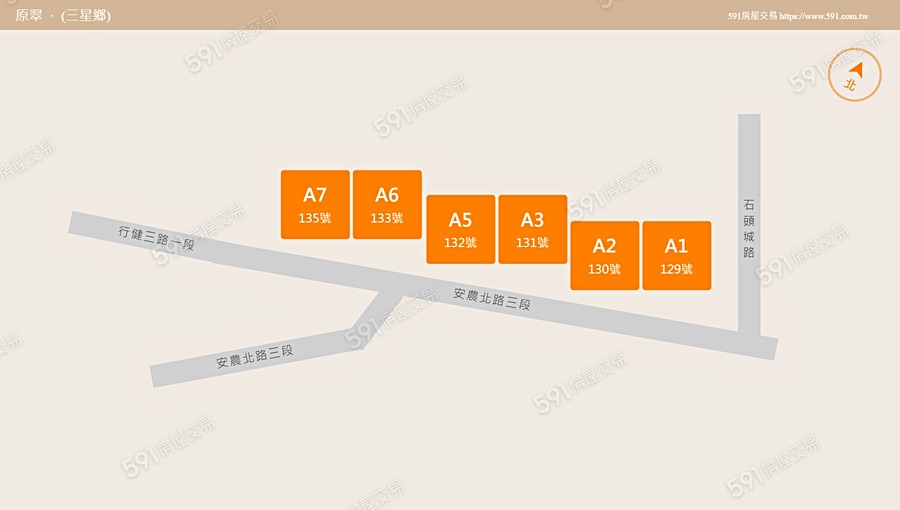Click the 591房屋交易 header text

[x=752, y=17]
